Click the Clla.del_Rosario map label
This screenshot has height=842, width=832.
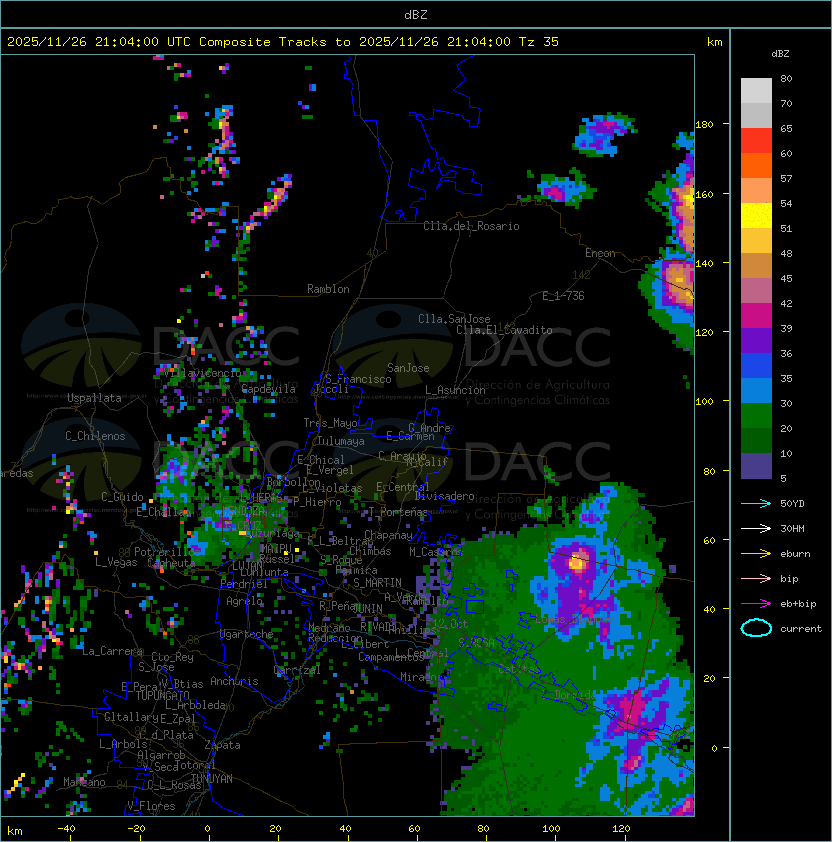(471, 226)
